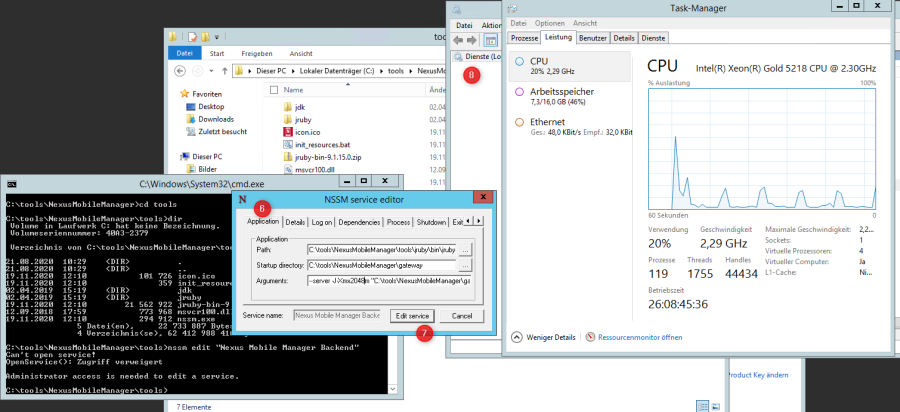This screenshot has height=412, width=900.
Task: Select Dieser PC in Explorer sidebar
Action: (x=201, y=157)
